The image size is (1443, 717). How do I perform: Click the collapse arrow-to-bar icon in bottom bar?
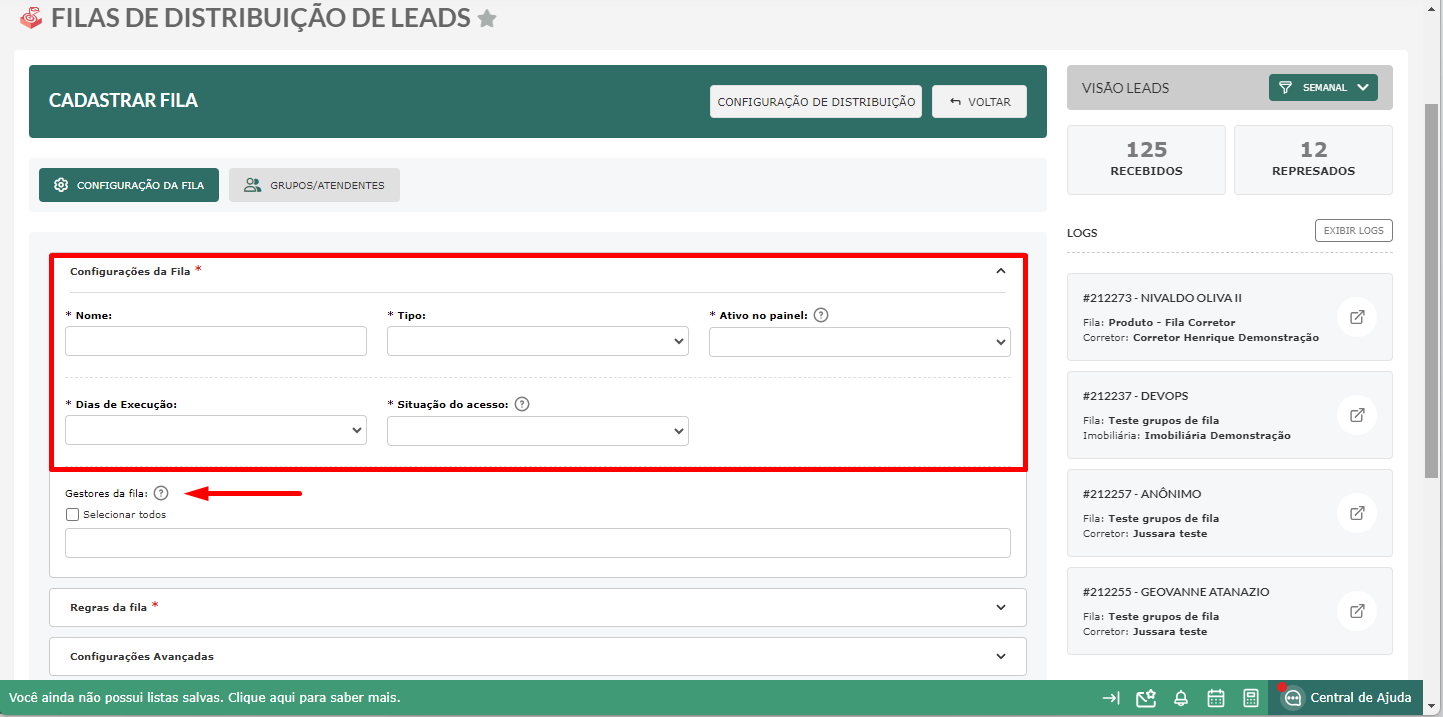pos(1111,698)
